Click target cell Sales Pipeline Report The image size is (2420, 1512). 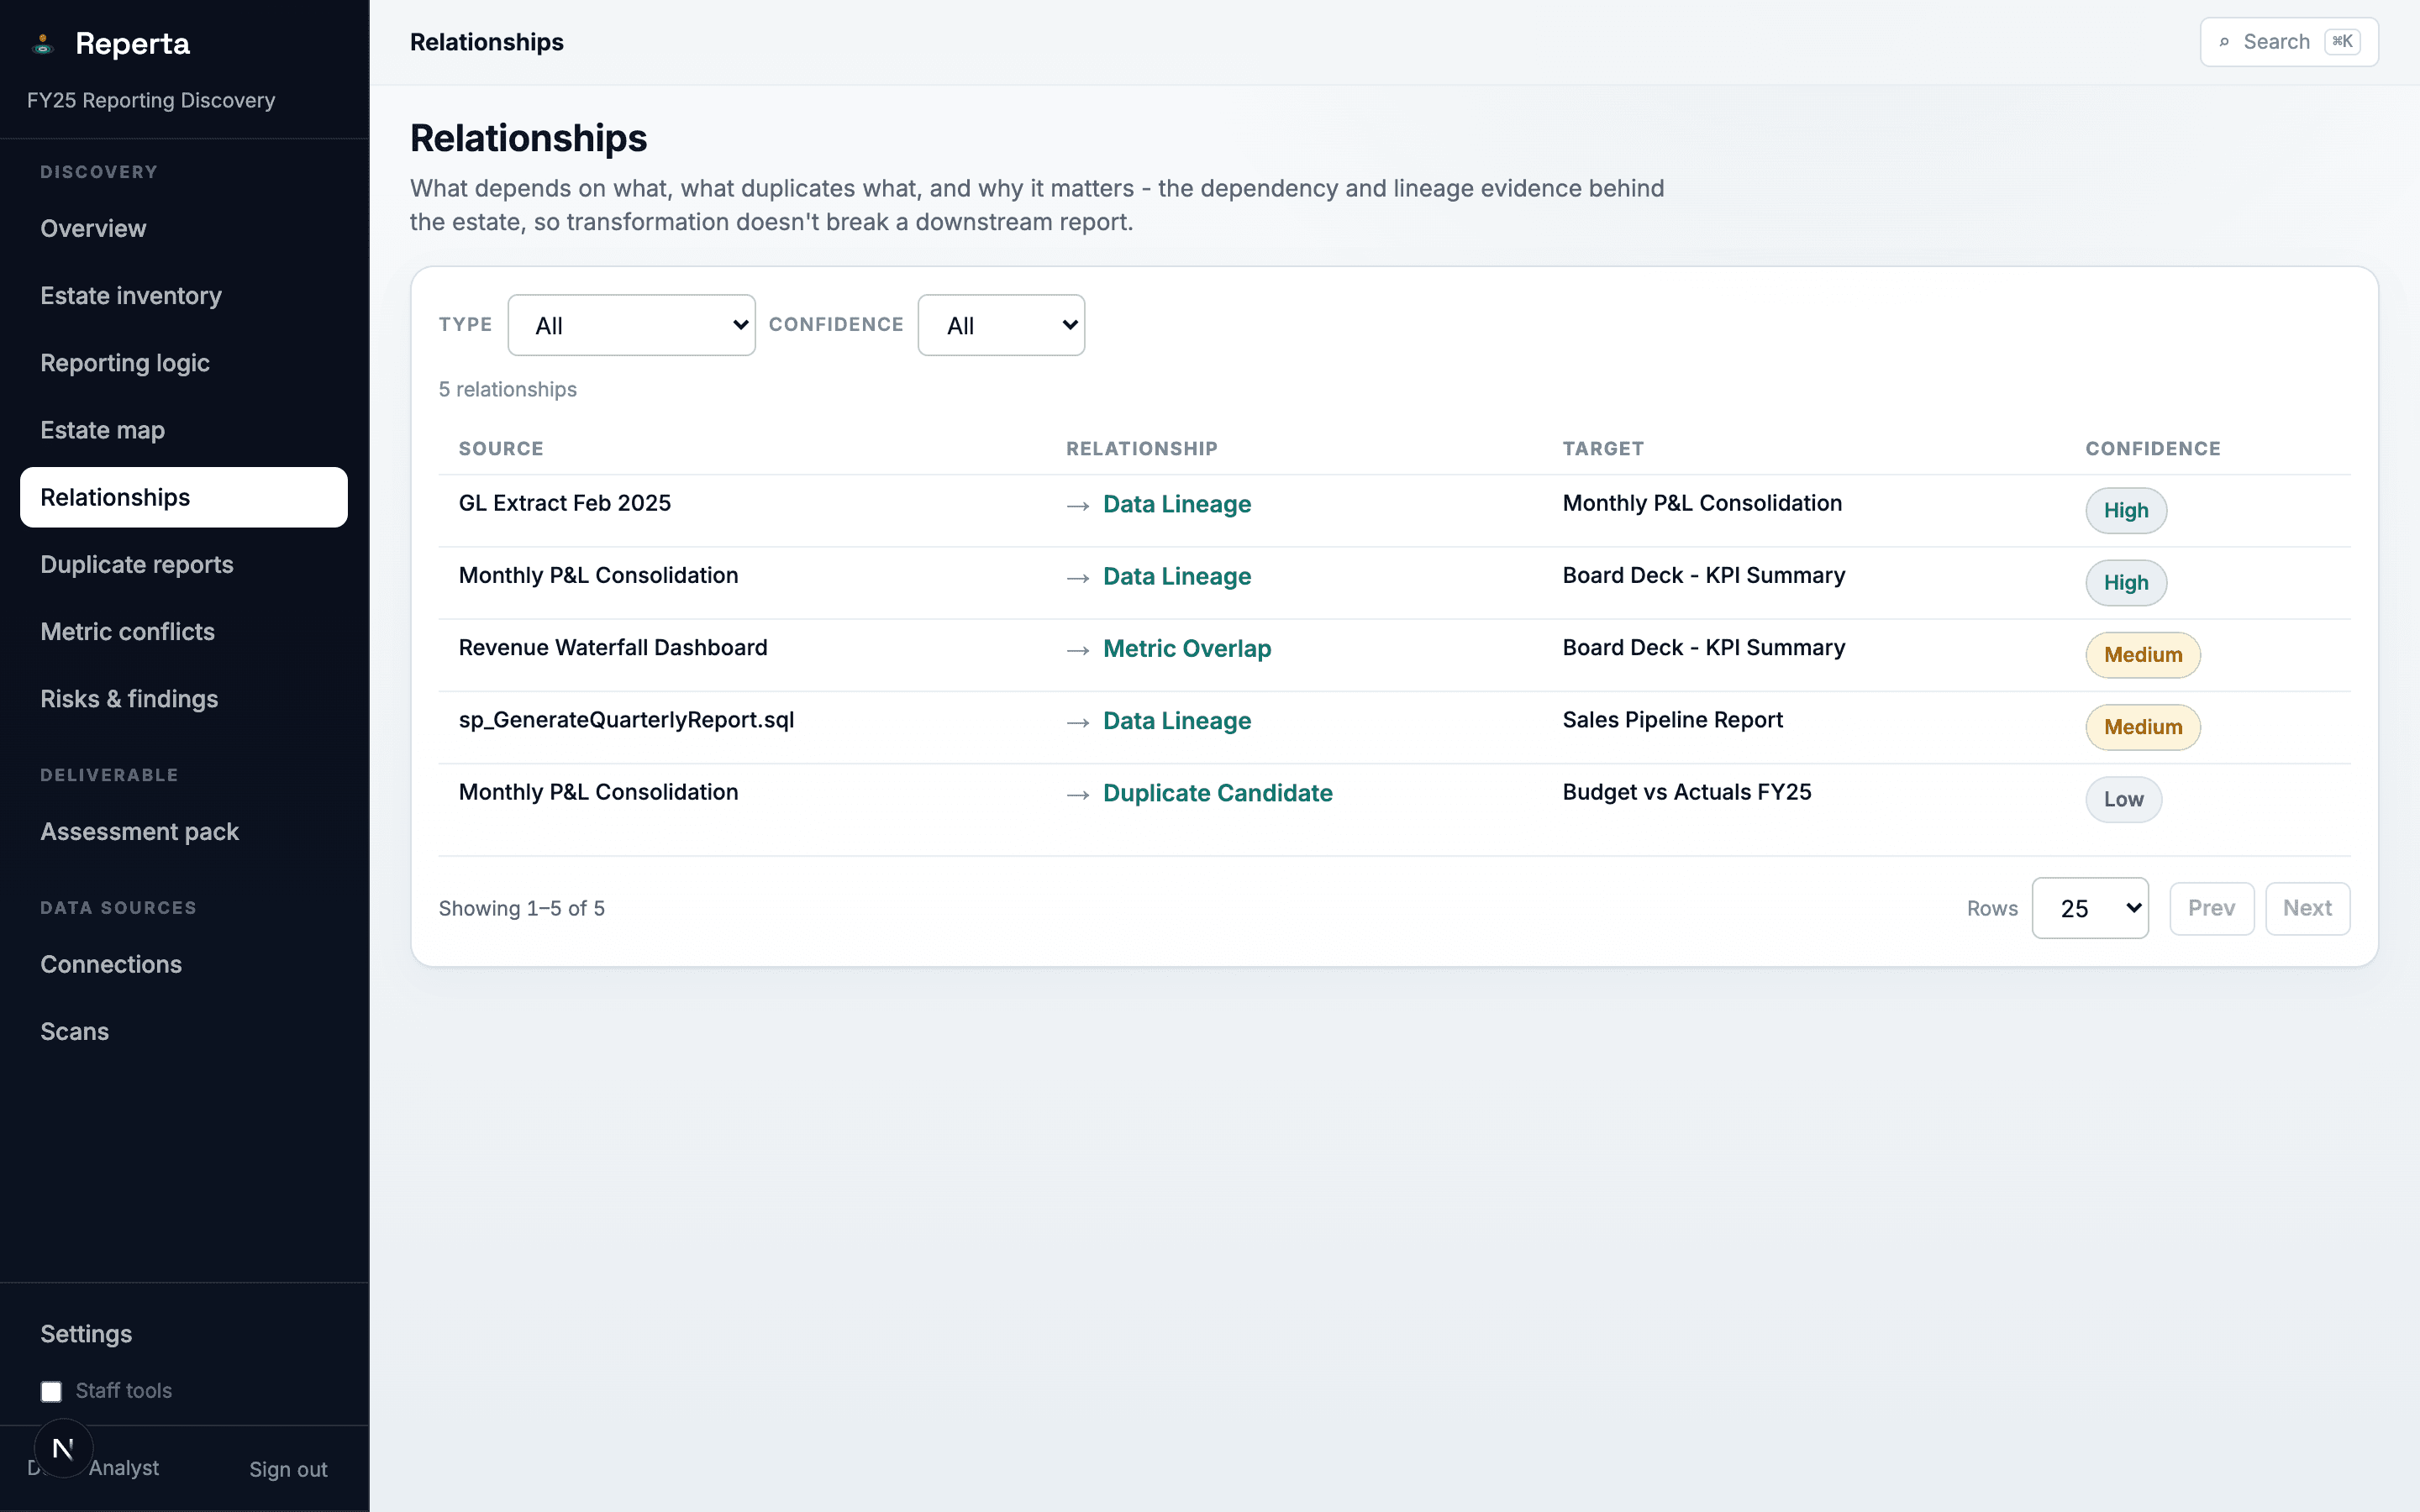(1672, 720)
